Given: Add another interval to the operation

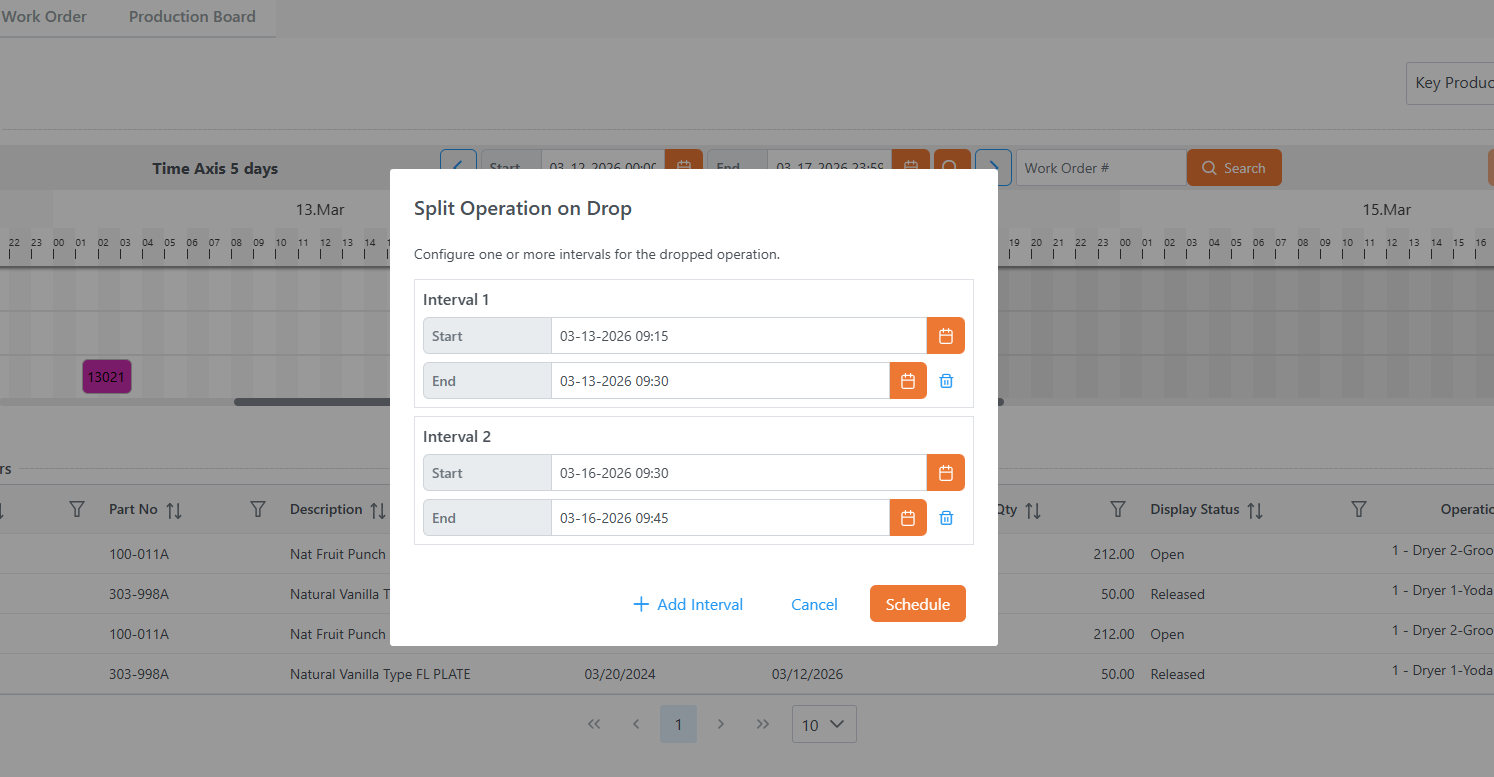Looking at the screenshot, I should [x=688, y=604].
